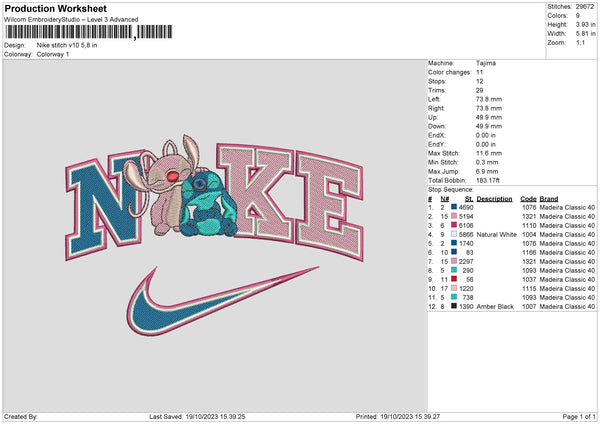Viewport: 600px width, 424px height.
Task: Click the Colors value 9
Action: pos(578,16)
